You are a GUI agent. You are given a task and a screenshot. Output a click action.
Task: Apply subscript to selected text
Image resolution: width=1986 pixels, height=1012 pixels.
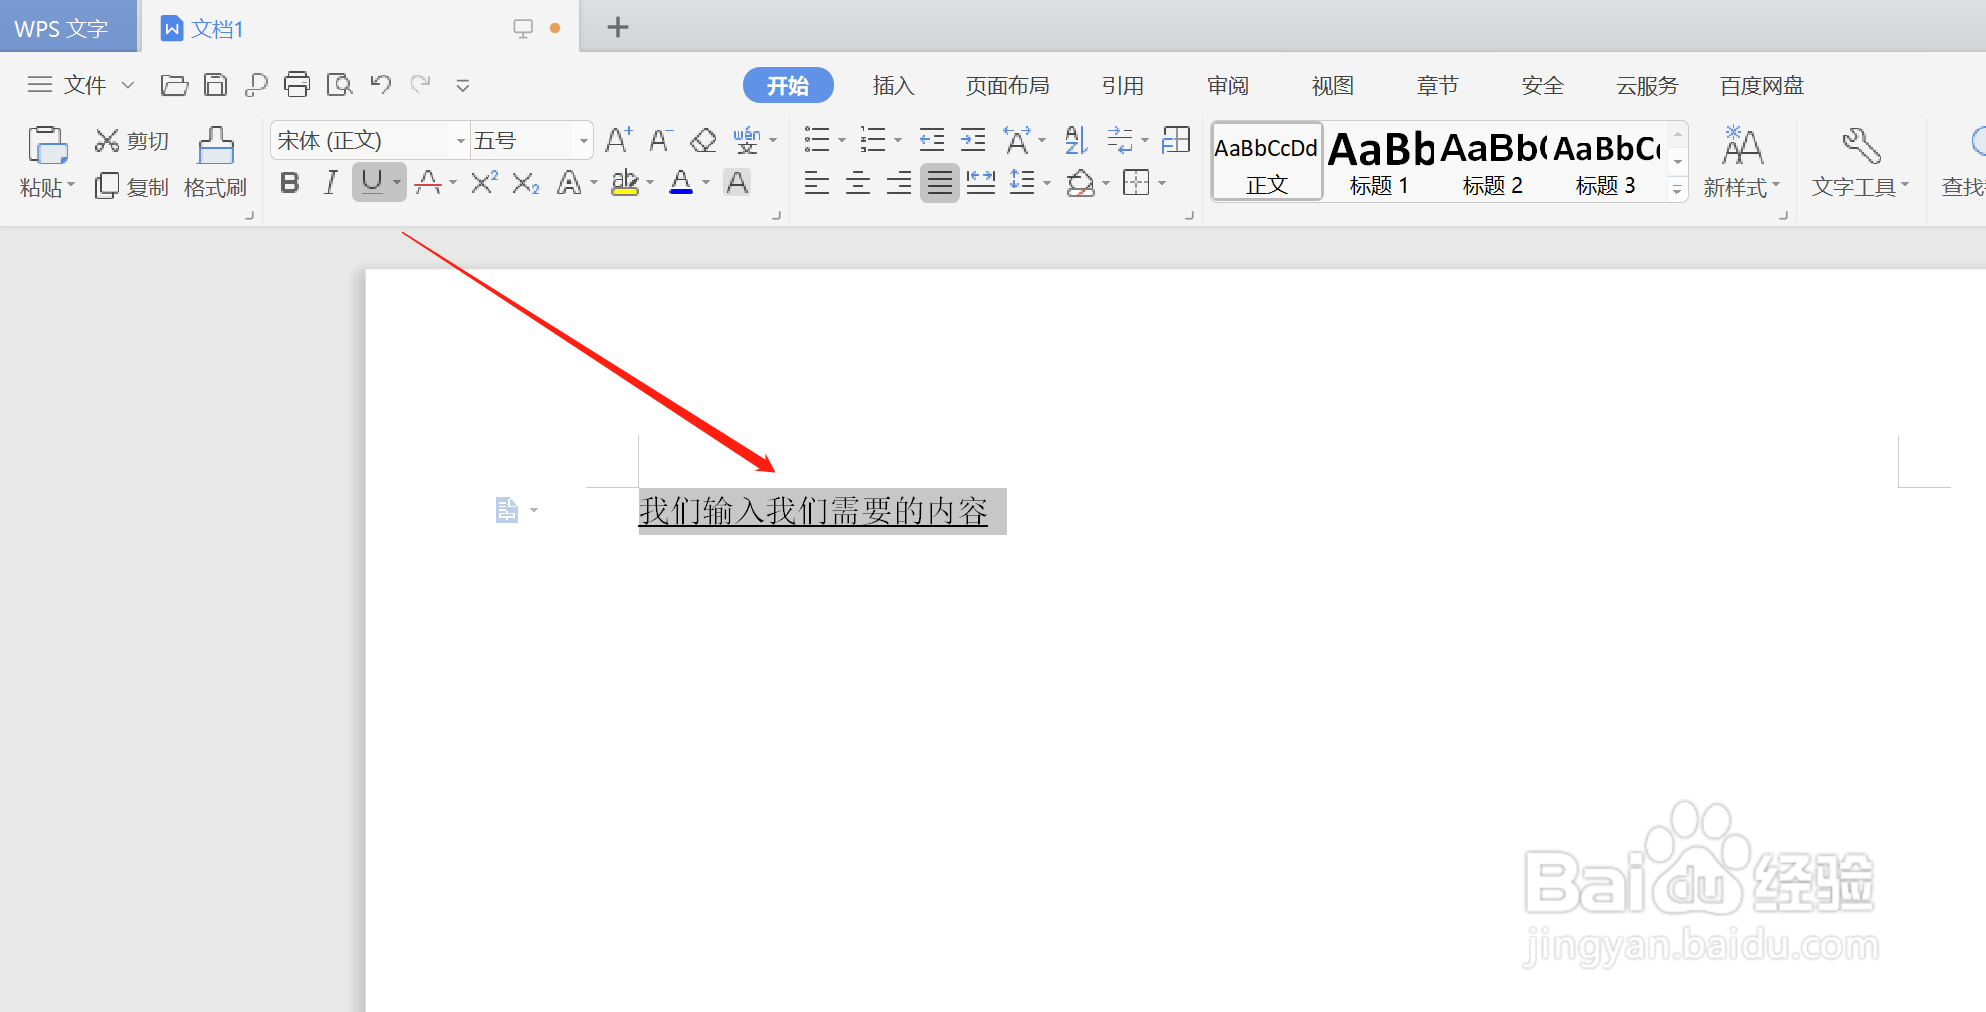click(526, 183)
